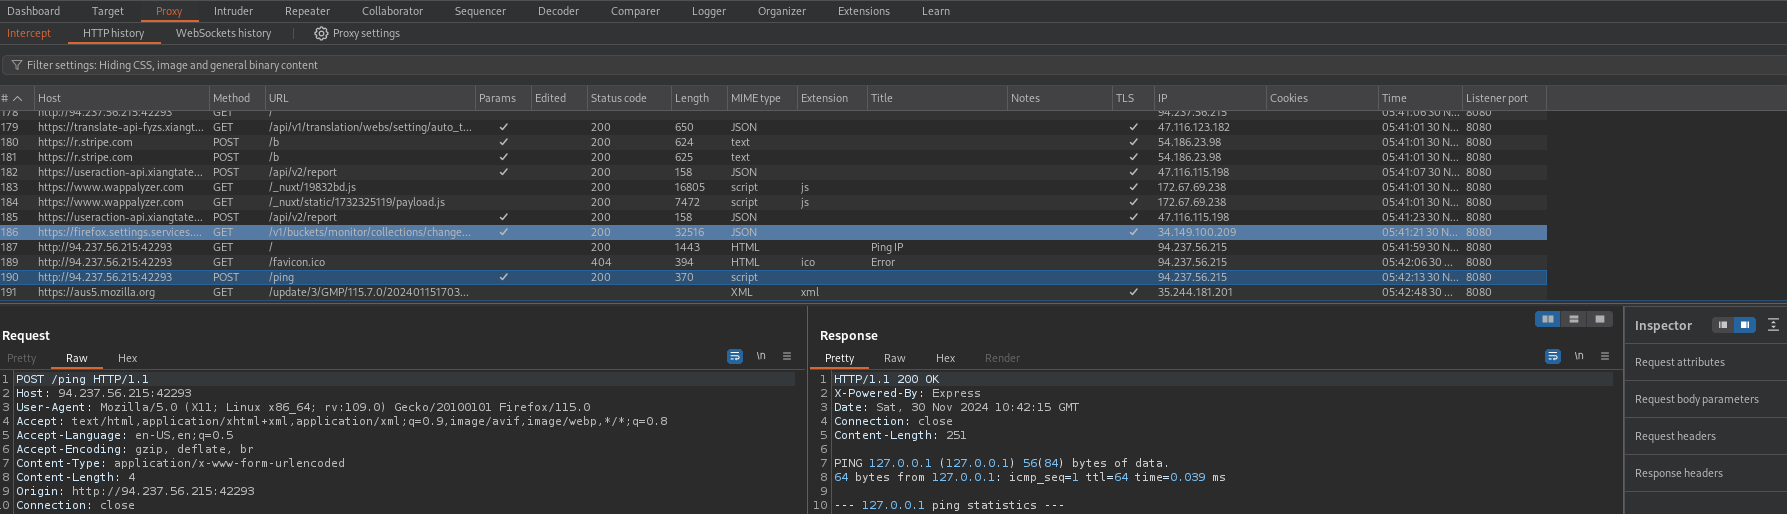Switch to the Intruder tab
Image resolution: width=1787 pixels, height=514 pixels.
coord(233,11)
